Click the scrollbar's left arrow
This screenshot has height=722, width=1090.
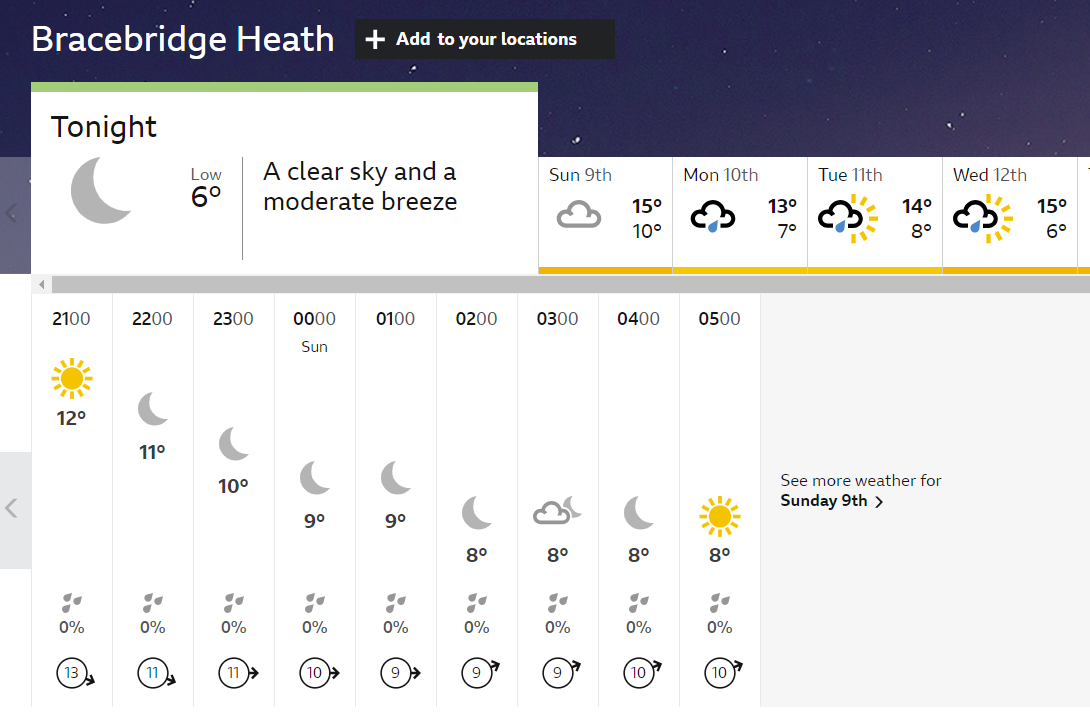coord(41,285)
